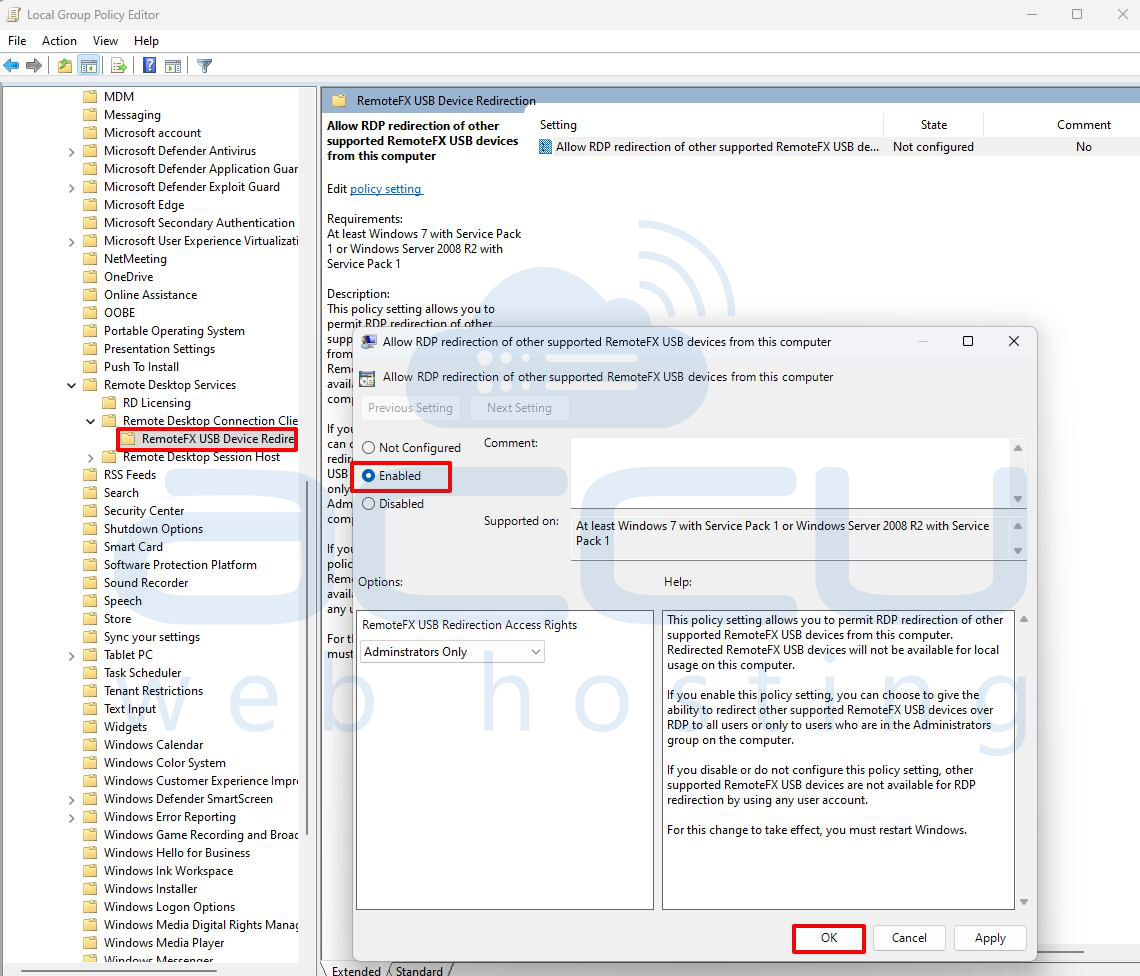Click Comment box scroll down arrow
Viewport: 1140px width, 976px height.
click(1018, 499)
